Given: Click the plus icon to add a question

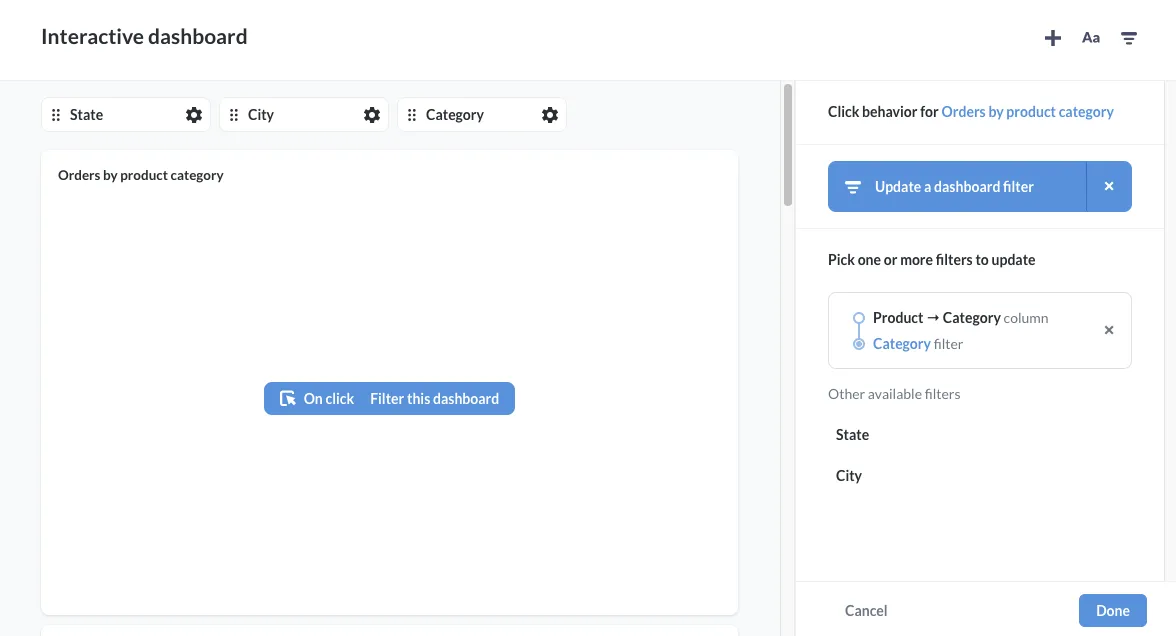Looking at the screenshot, I should 1052,38.
